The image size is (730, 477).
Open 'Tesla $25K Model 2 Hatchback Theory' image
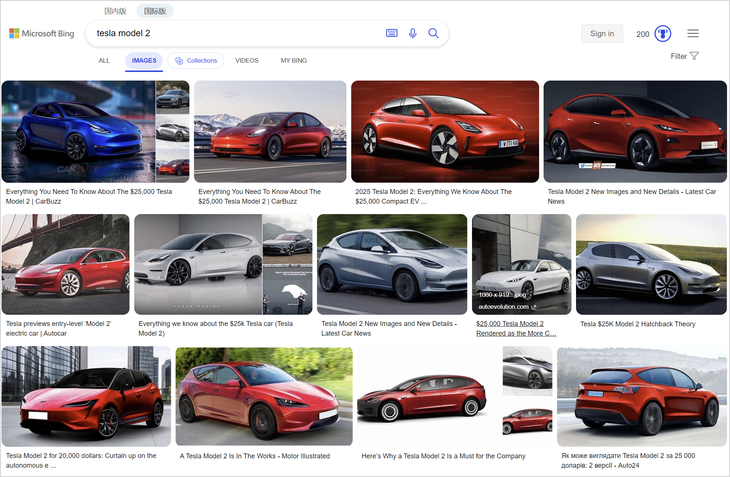(651, 264)
